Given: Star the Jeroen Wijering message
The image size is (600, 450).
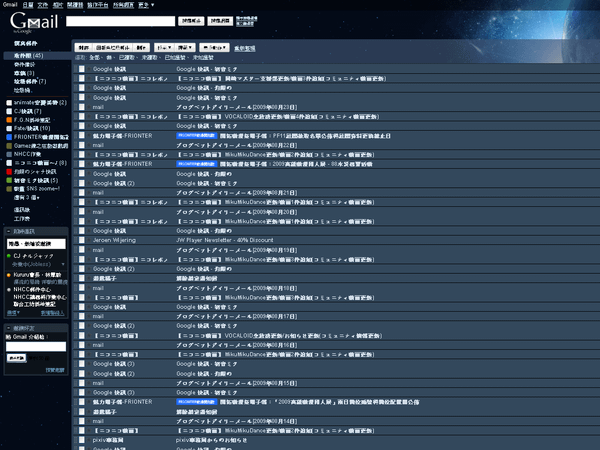Looking at the screenshot, I should tap(89, 240).
